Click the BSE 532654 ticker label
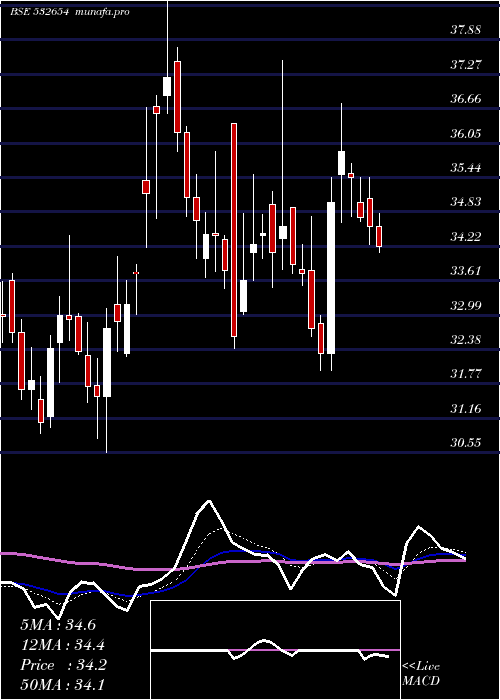The image size is (500, 700). pos(39,12)
